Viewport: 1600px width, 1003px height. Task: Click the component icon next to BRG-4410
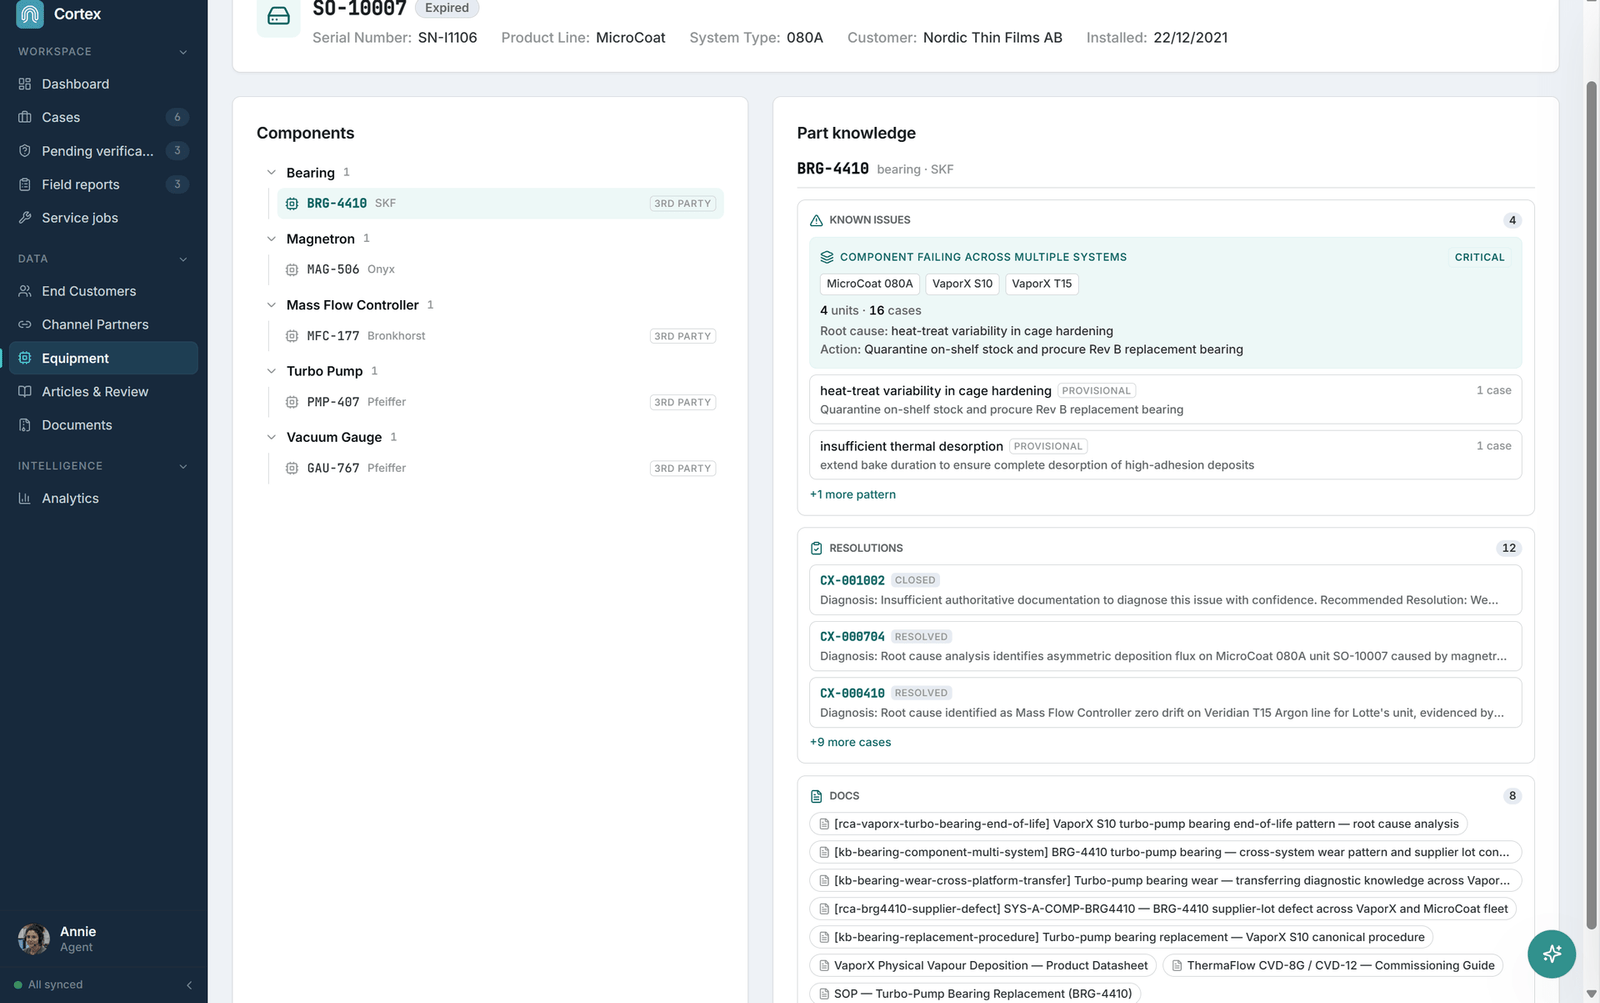pos(292,204)
